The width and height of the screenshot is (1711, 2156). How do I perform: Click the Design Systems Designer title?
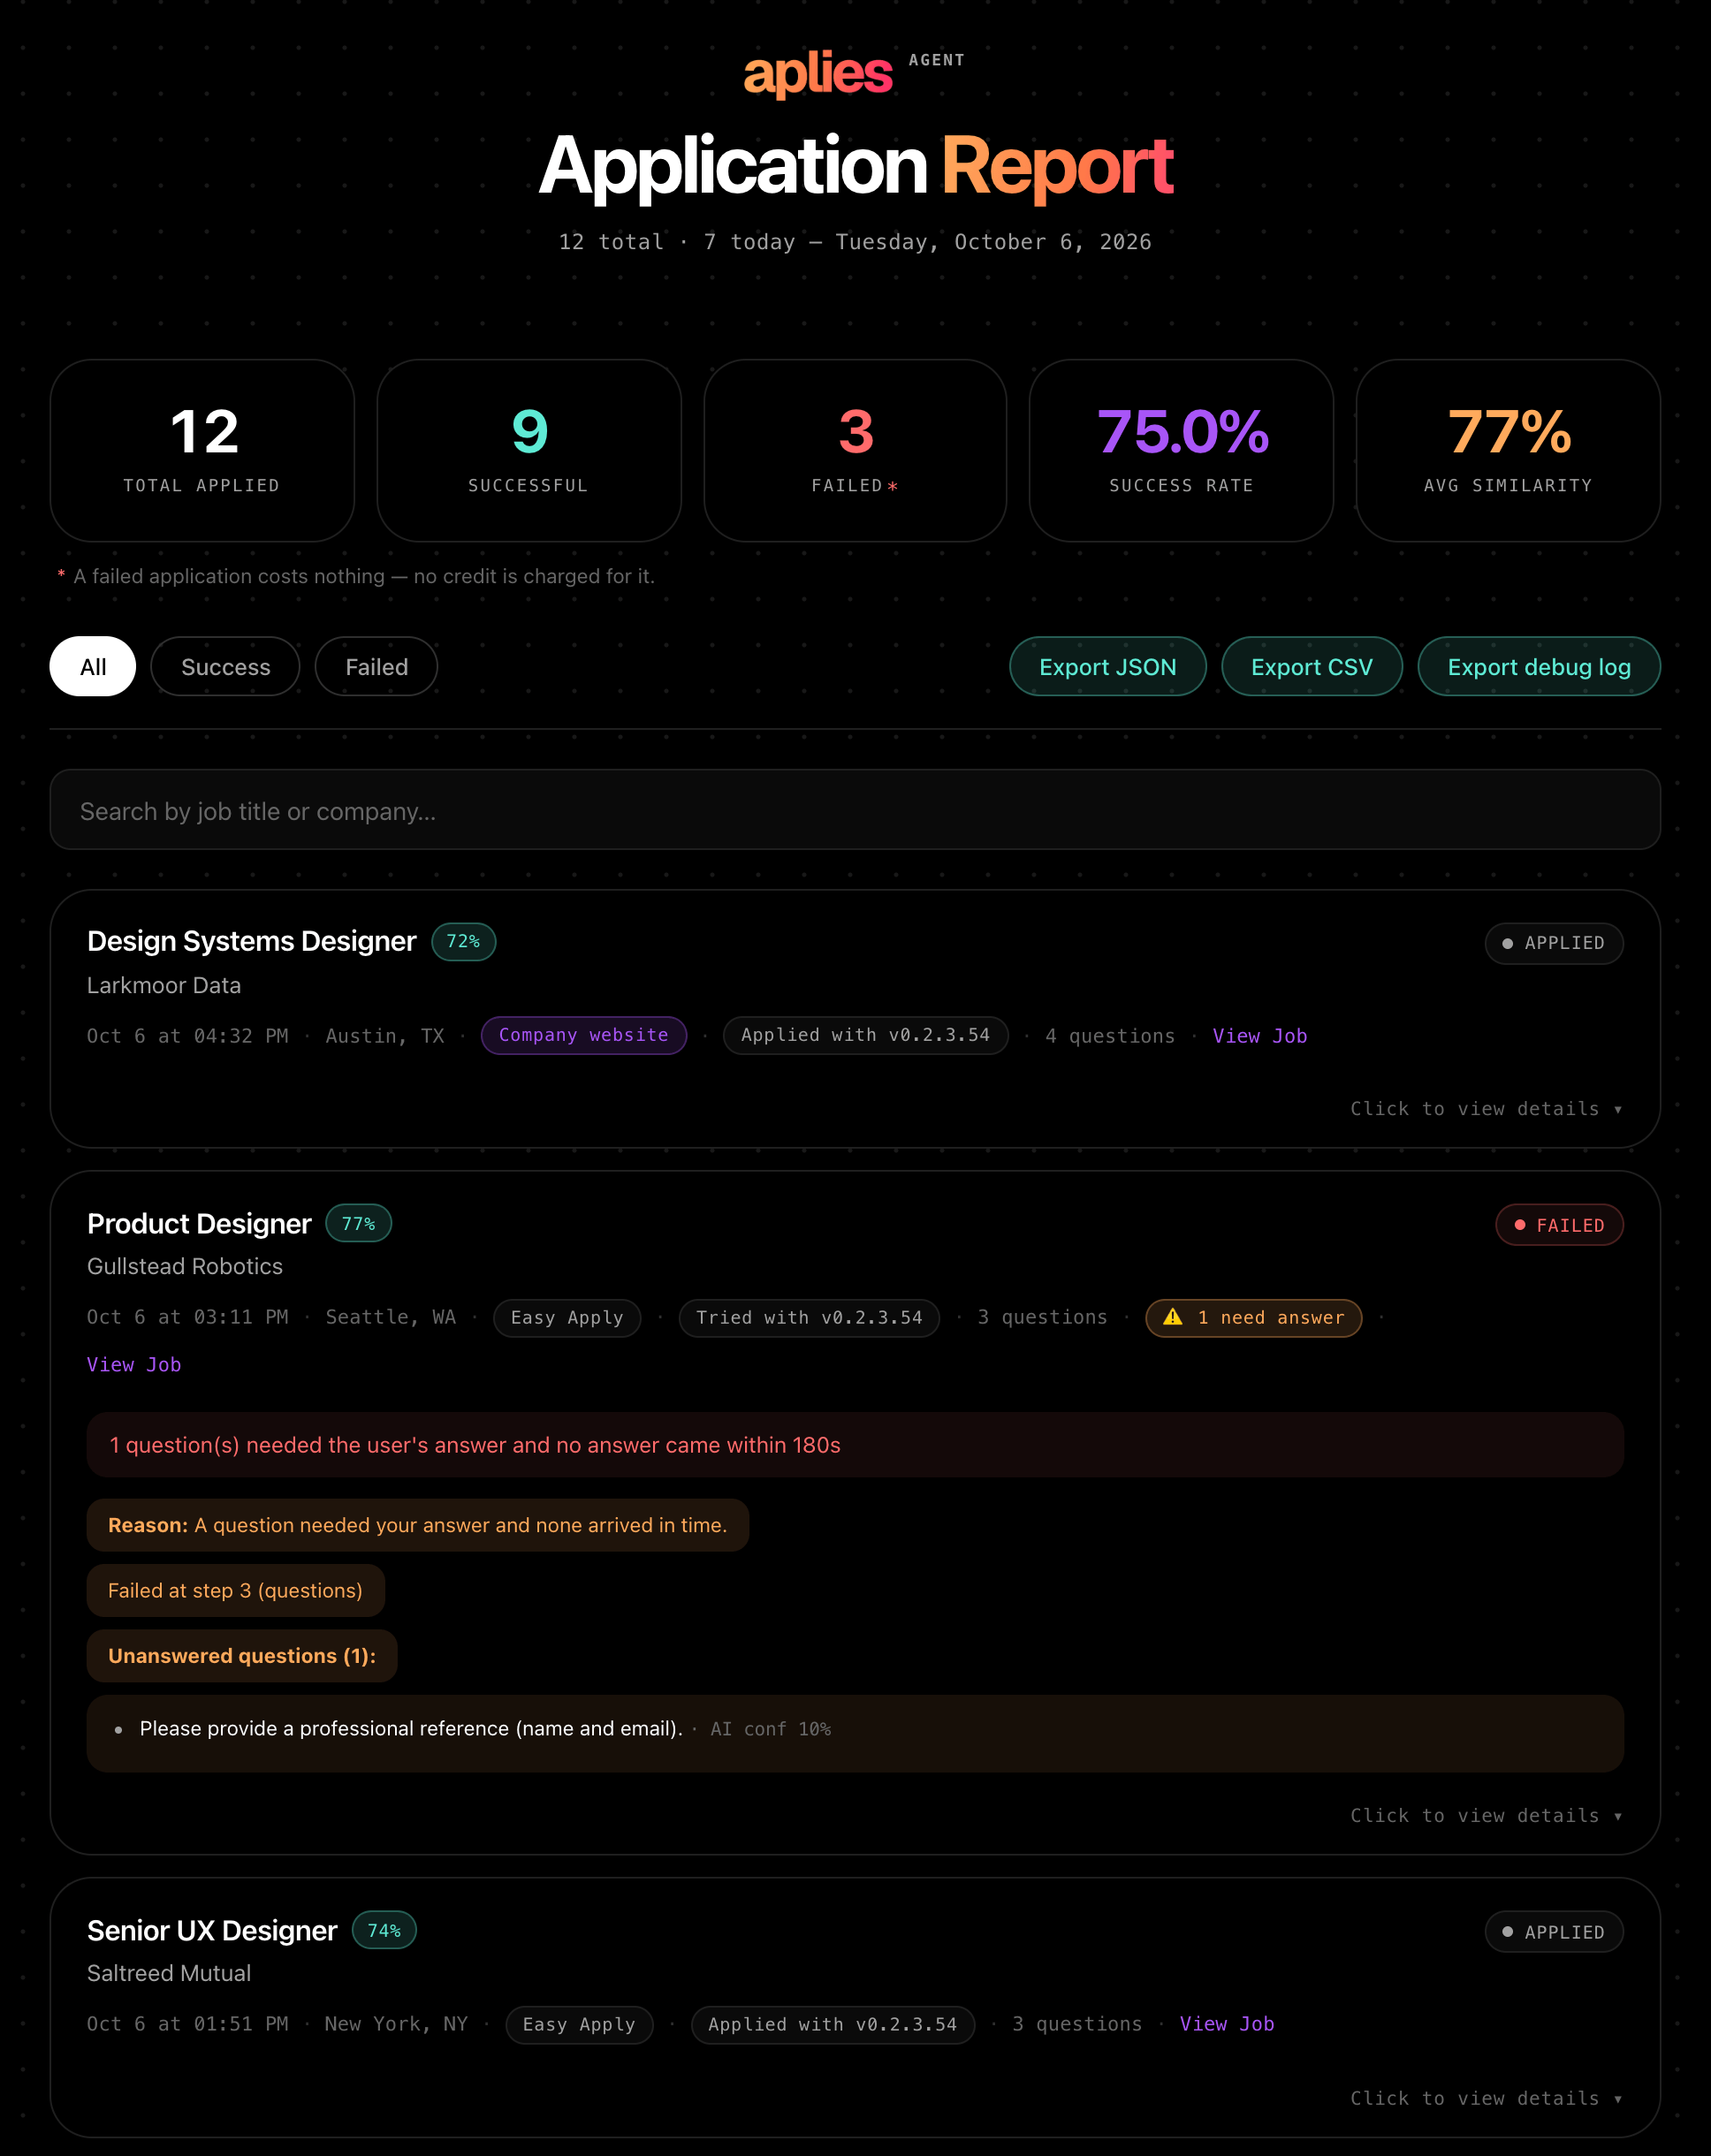(x=251, y=941)
